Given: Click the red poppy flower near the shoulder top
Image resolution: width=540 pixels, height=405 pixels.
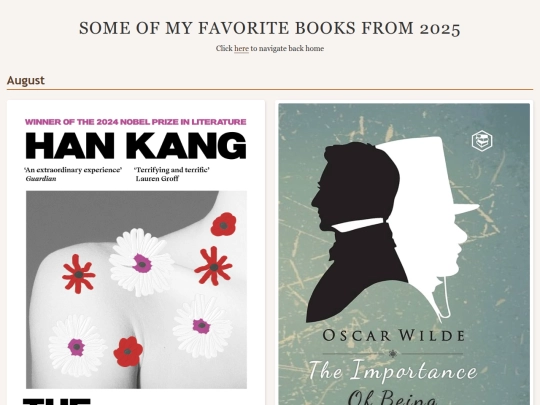Looking at the screenshot, I should 224,224.
